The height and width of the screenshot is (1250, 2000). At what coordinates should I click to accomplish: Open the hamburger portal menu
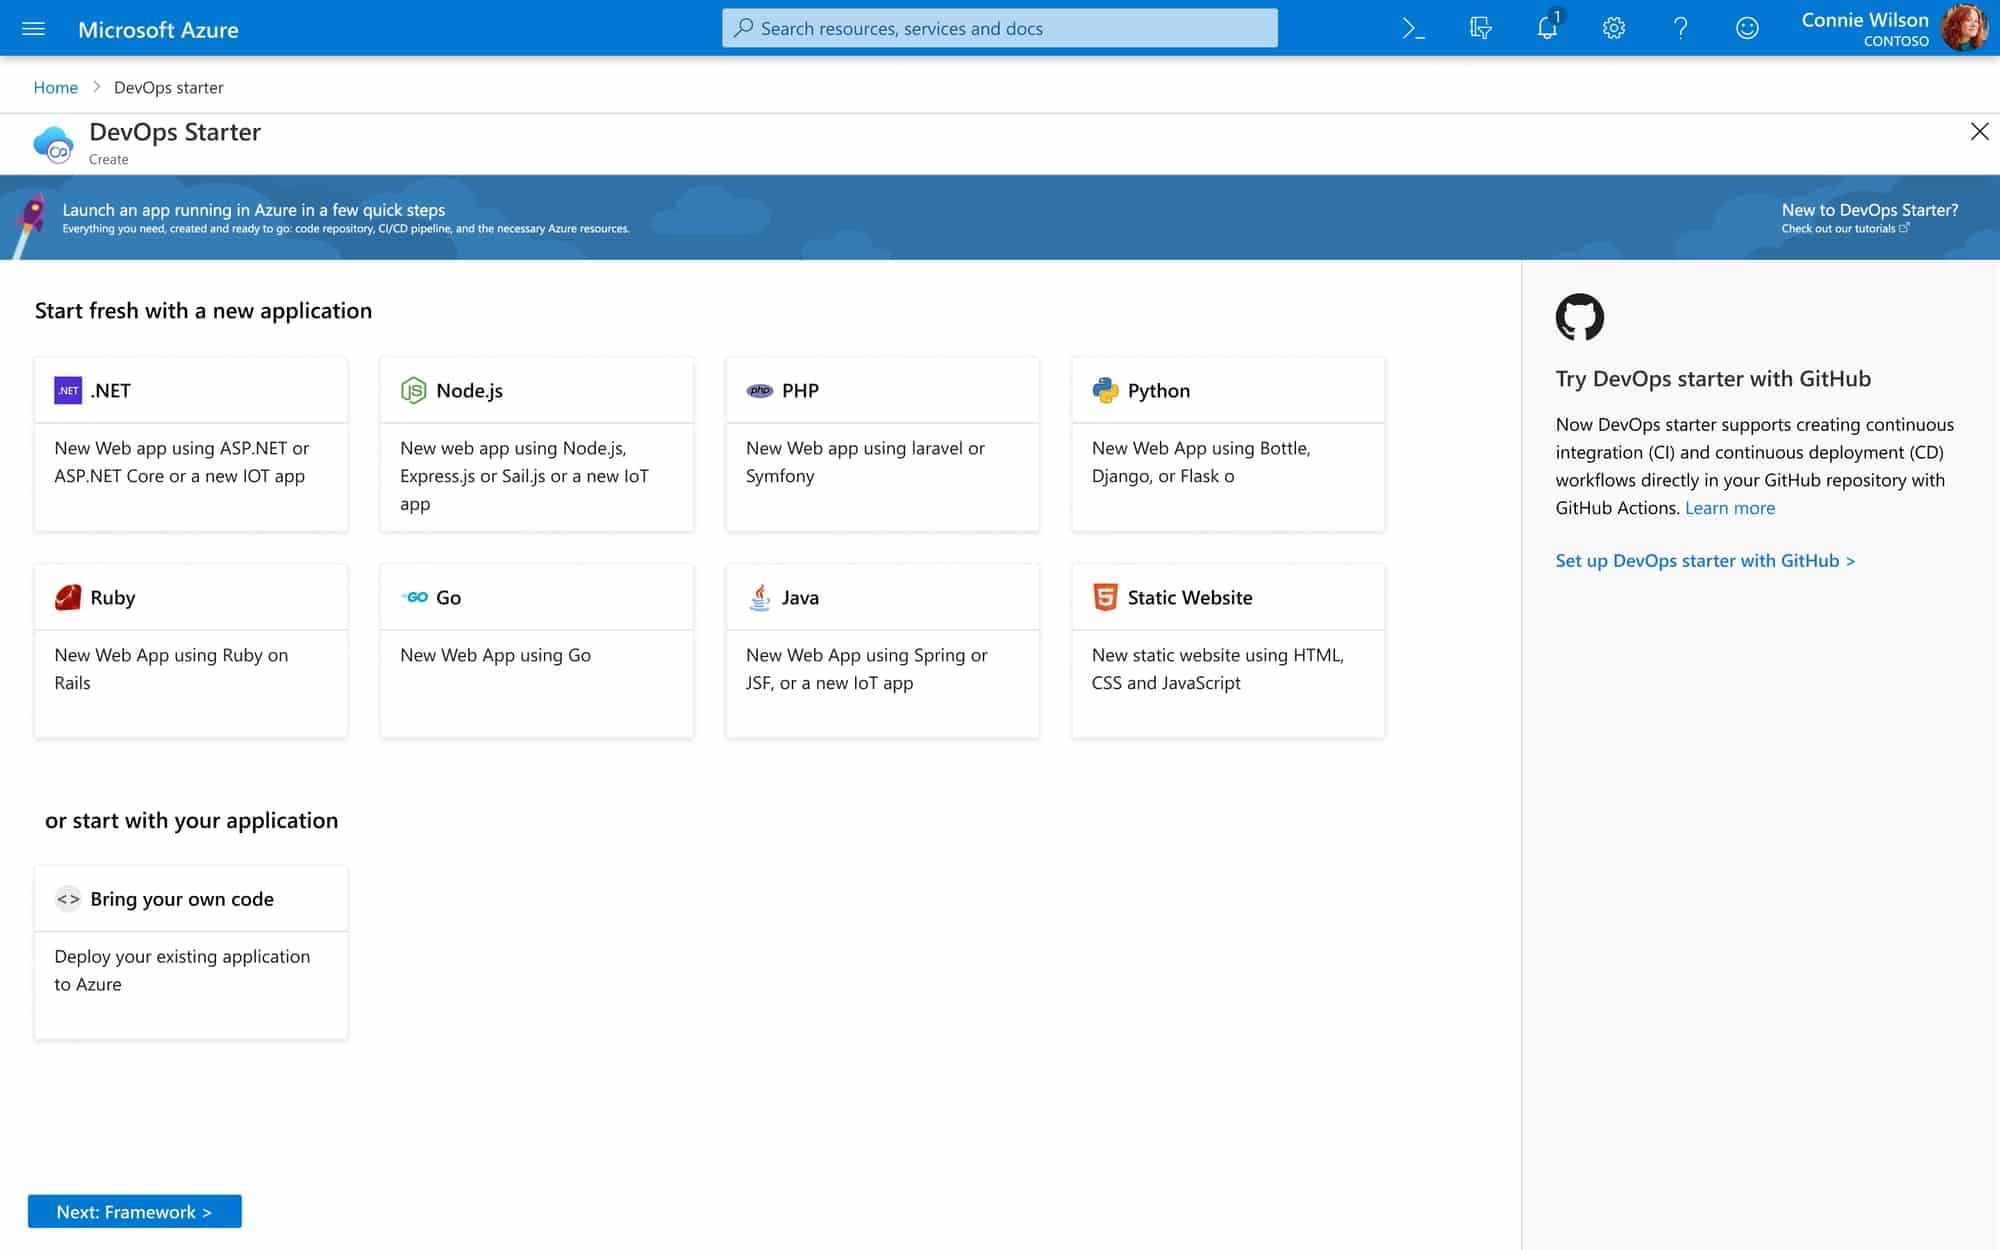click(33, 29)
